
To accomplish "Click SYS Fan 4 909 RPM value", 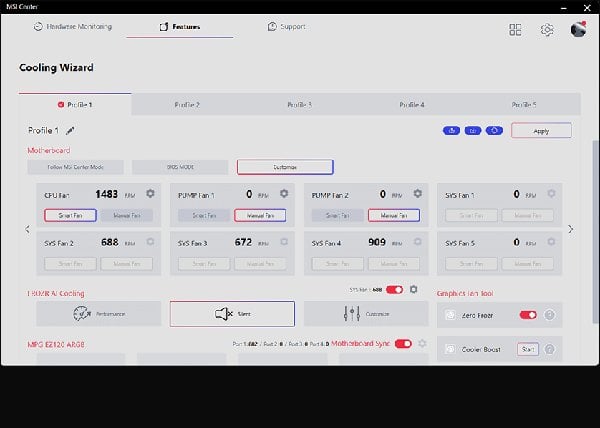I will pos(377,242).
